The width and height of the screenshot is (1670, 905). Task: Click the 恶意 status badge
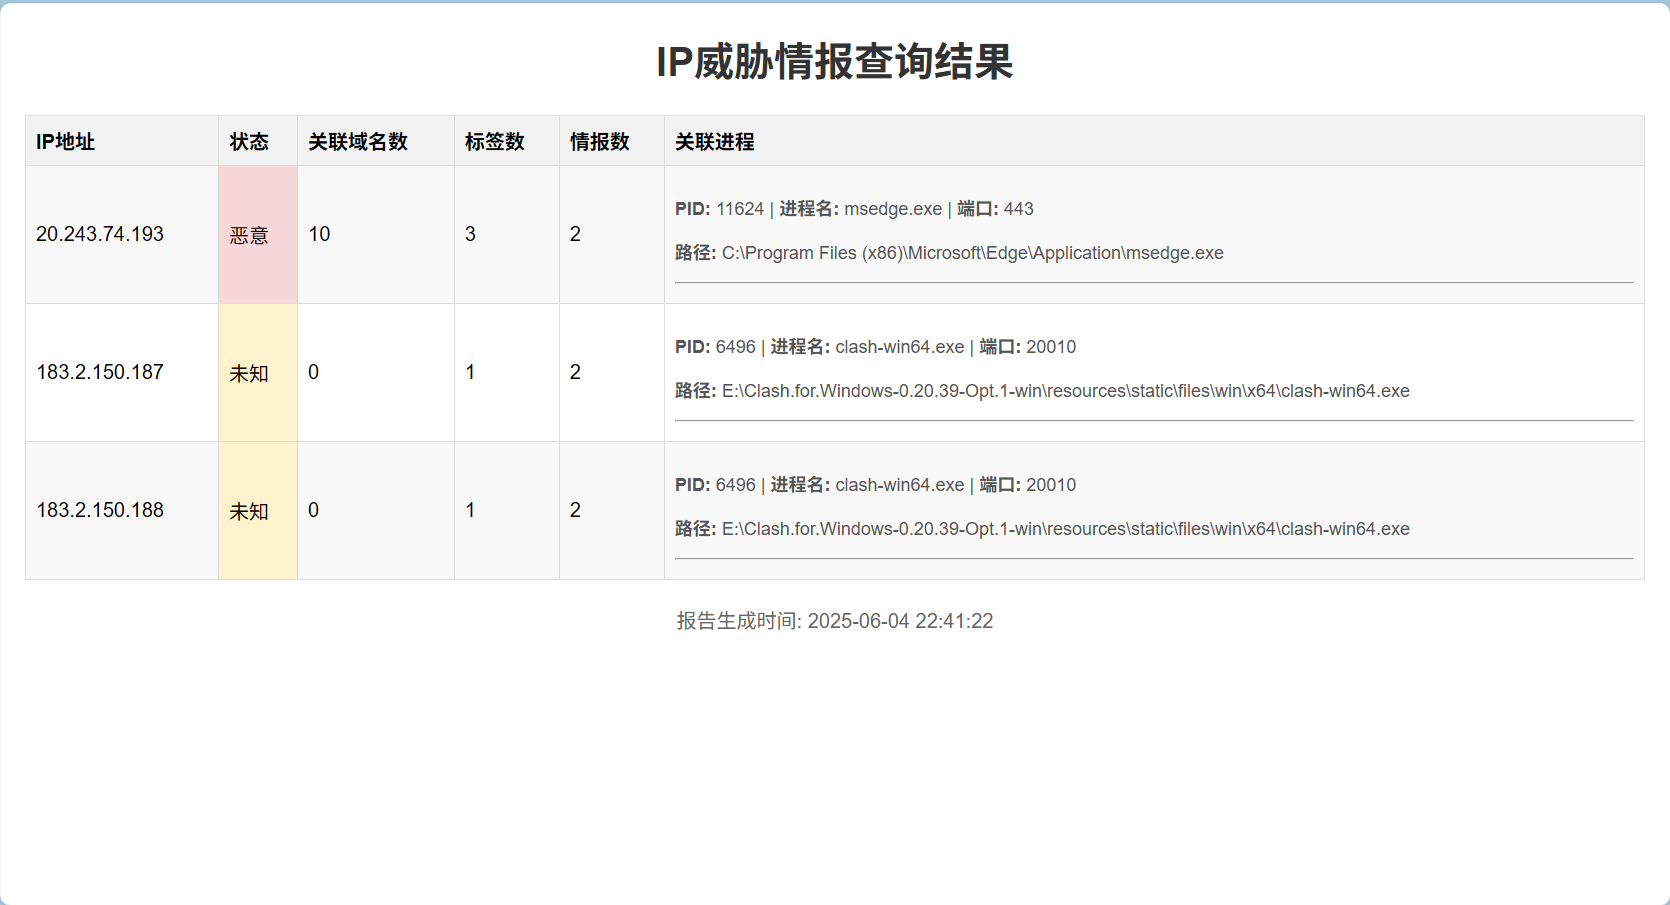point(249,234)
